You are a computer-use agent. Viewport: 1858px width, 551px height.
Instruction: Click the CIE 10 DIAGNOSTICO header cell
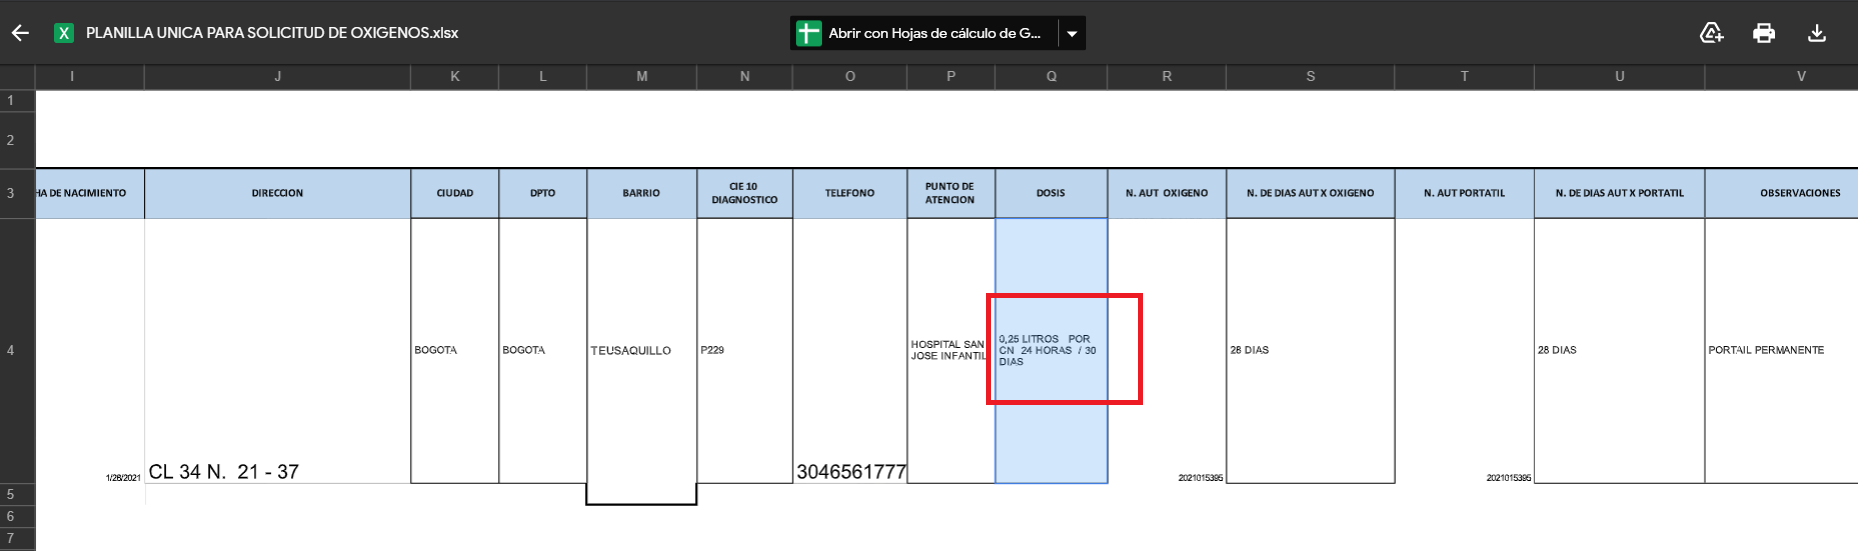click(745, 193)
